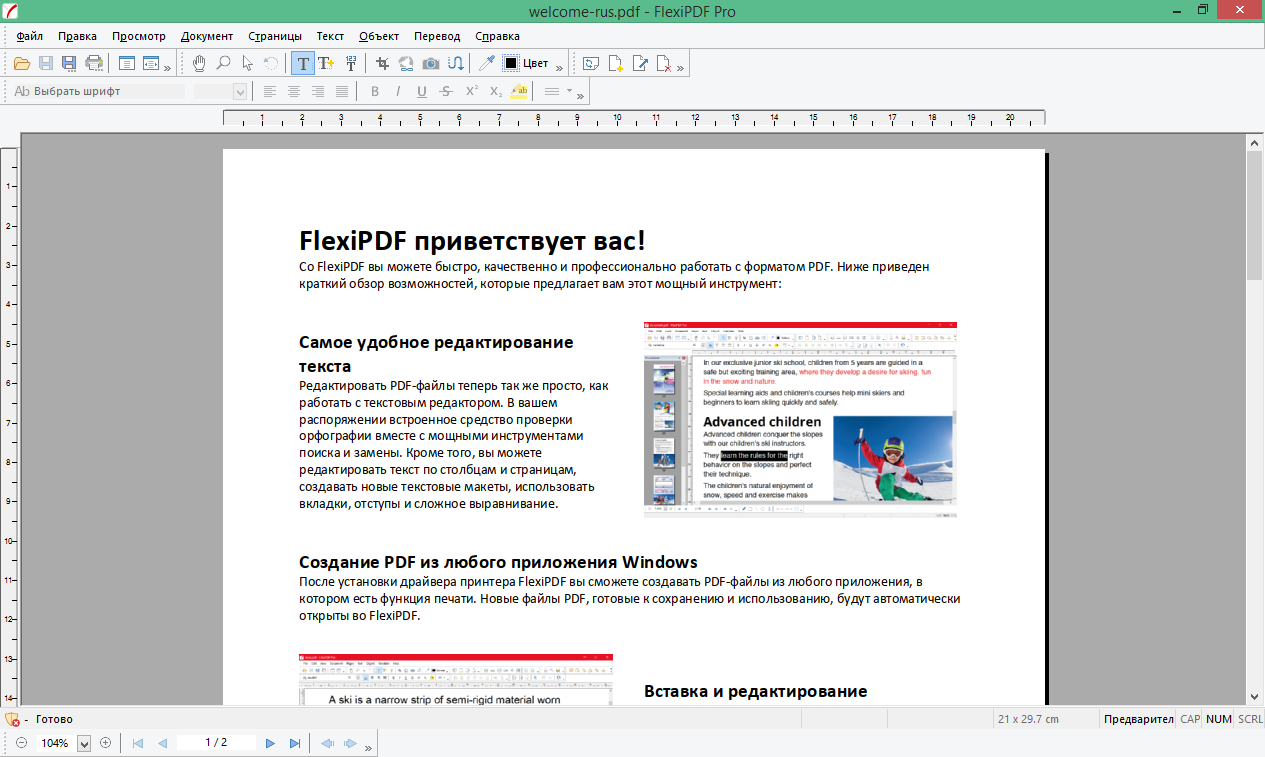Viewport: 1265px width, 757px height.
Task: Open the Объект menu
Action: pyautogui.click(x=379, y=36)
